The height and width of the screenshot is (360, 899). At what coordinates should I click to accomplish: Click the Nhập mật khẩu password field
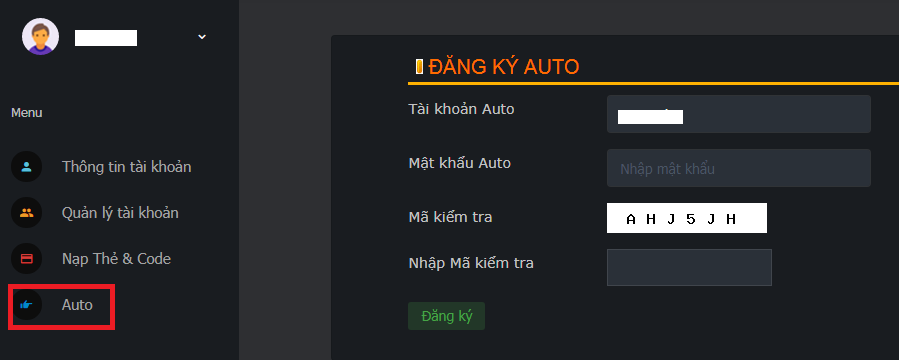(x=738, y=168)
